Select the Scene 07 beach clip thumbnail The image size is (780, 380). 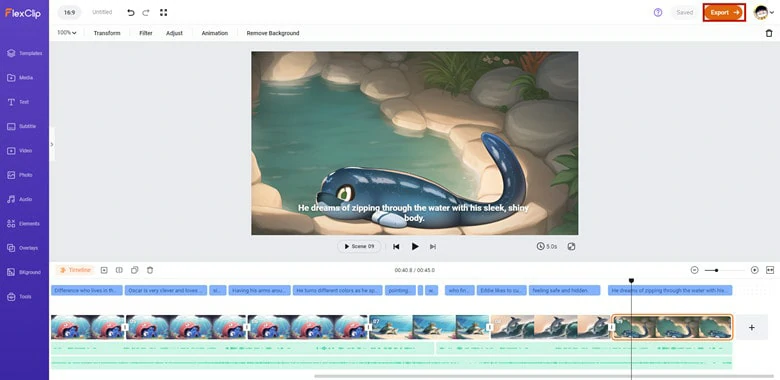point(429,327)
